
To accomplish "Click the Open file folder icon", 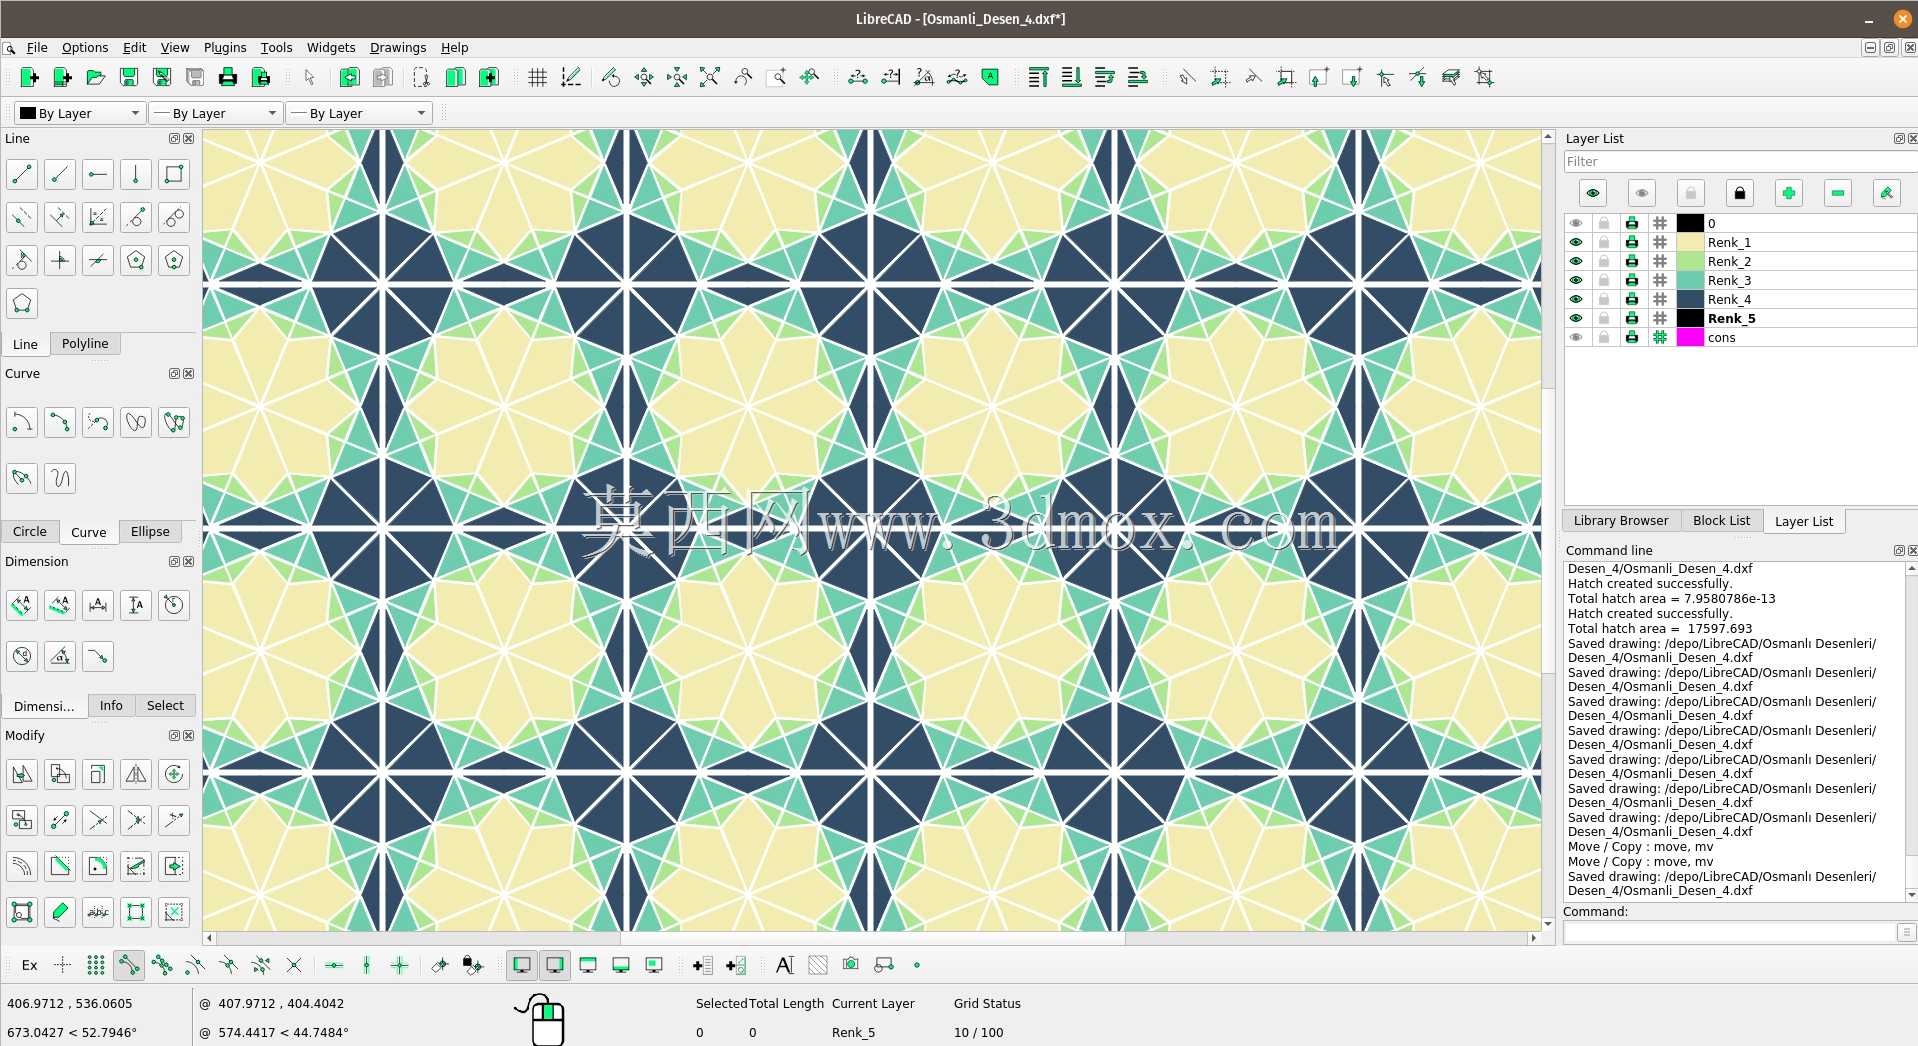I will [95, 77].
